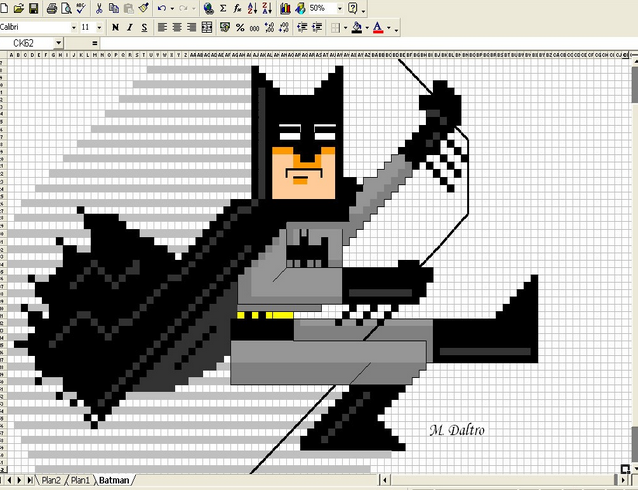Save the workbook using floppy disk icon
Screen dimensions: 638x490
tap(33, 8)
